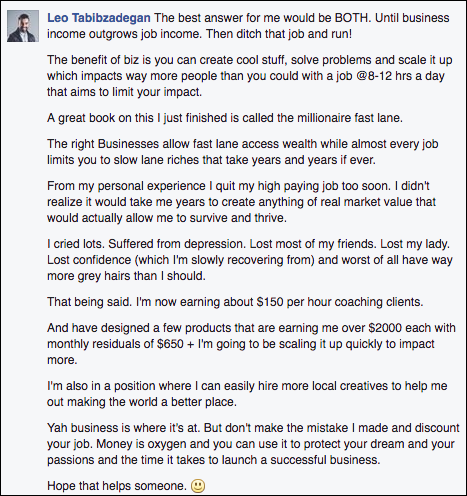The image size is (467, 496).
Task: Open the Leo Tabibzadegan name link
Action: click(x=99, y=18)
